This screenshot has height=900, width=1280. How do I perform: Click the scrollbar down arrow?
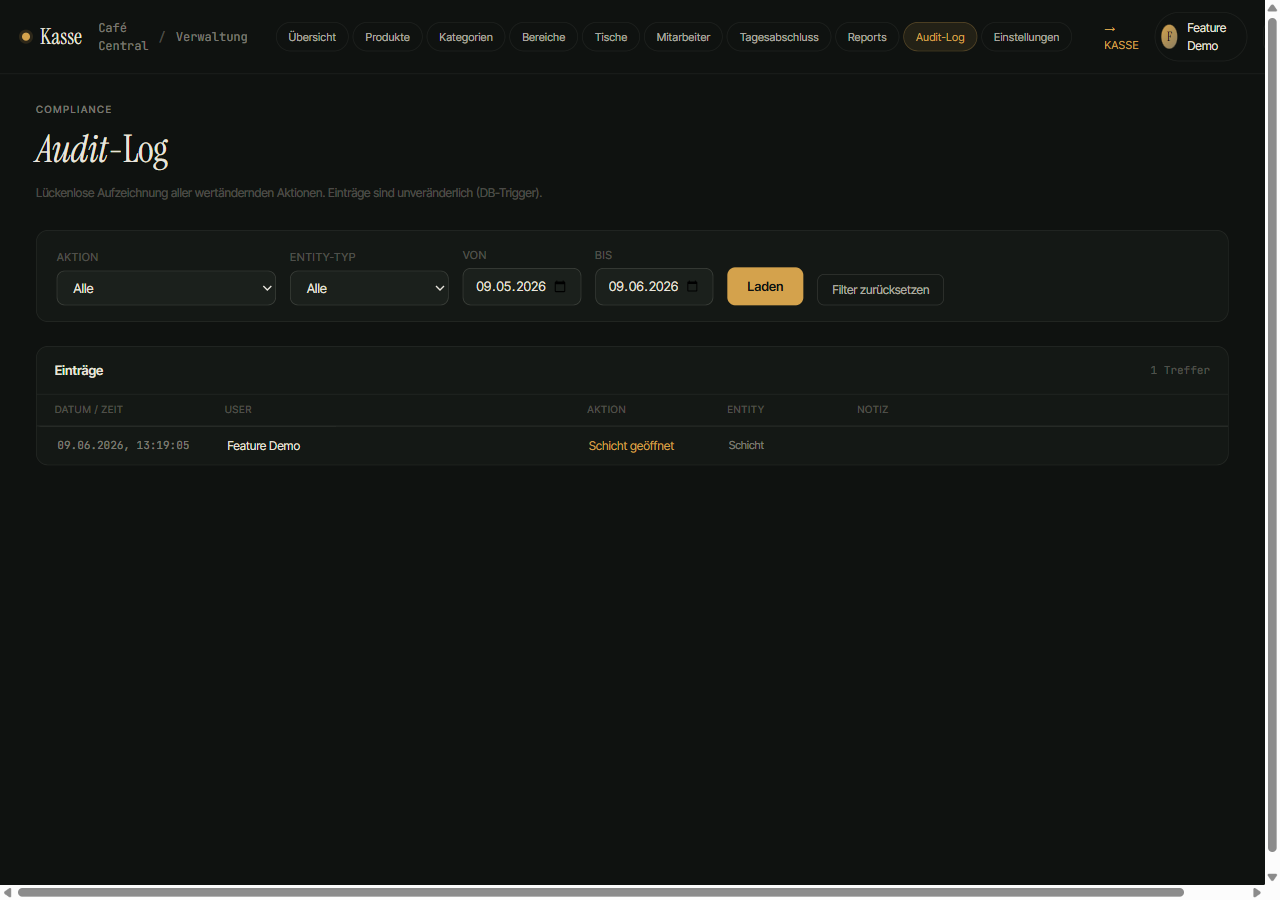[1272, 877]
